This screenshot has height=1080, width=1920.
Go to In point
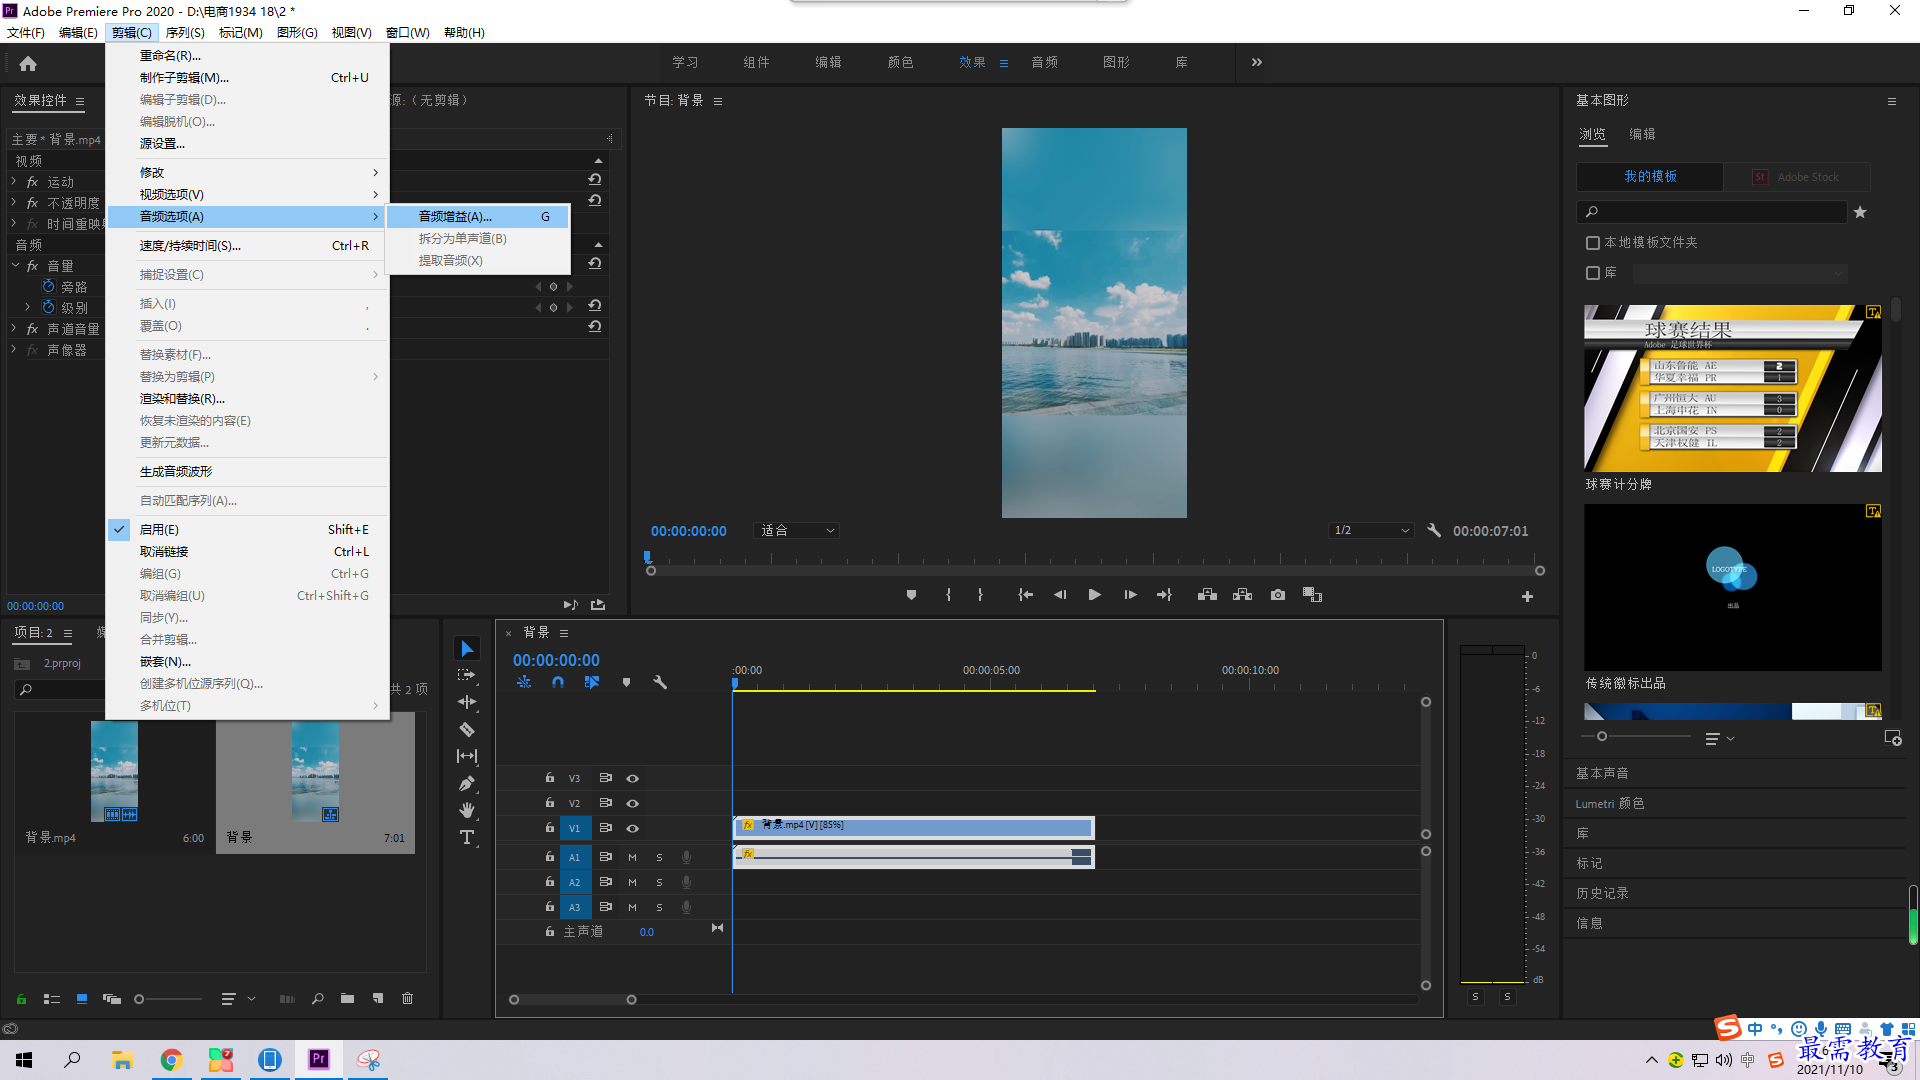coord(1025,595)
